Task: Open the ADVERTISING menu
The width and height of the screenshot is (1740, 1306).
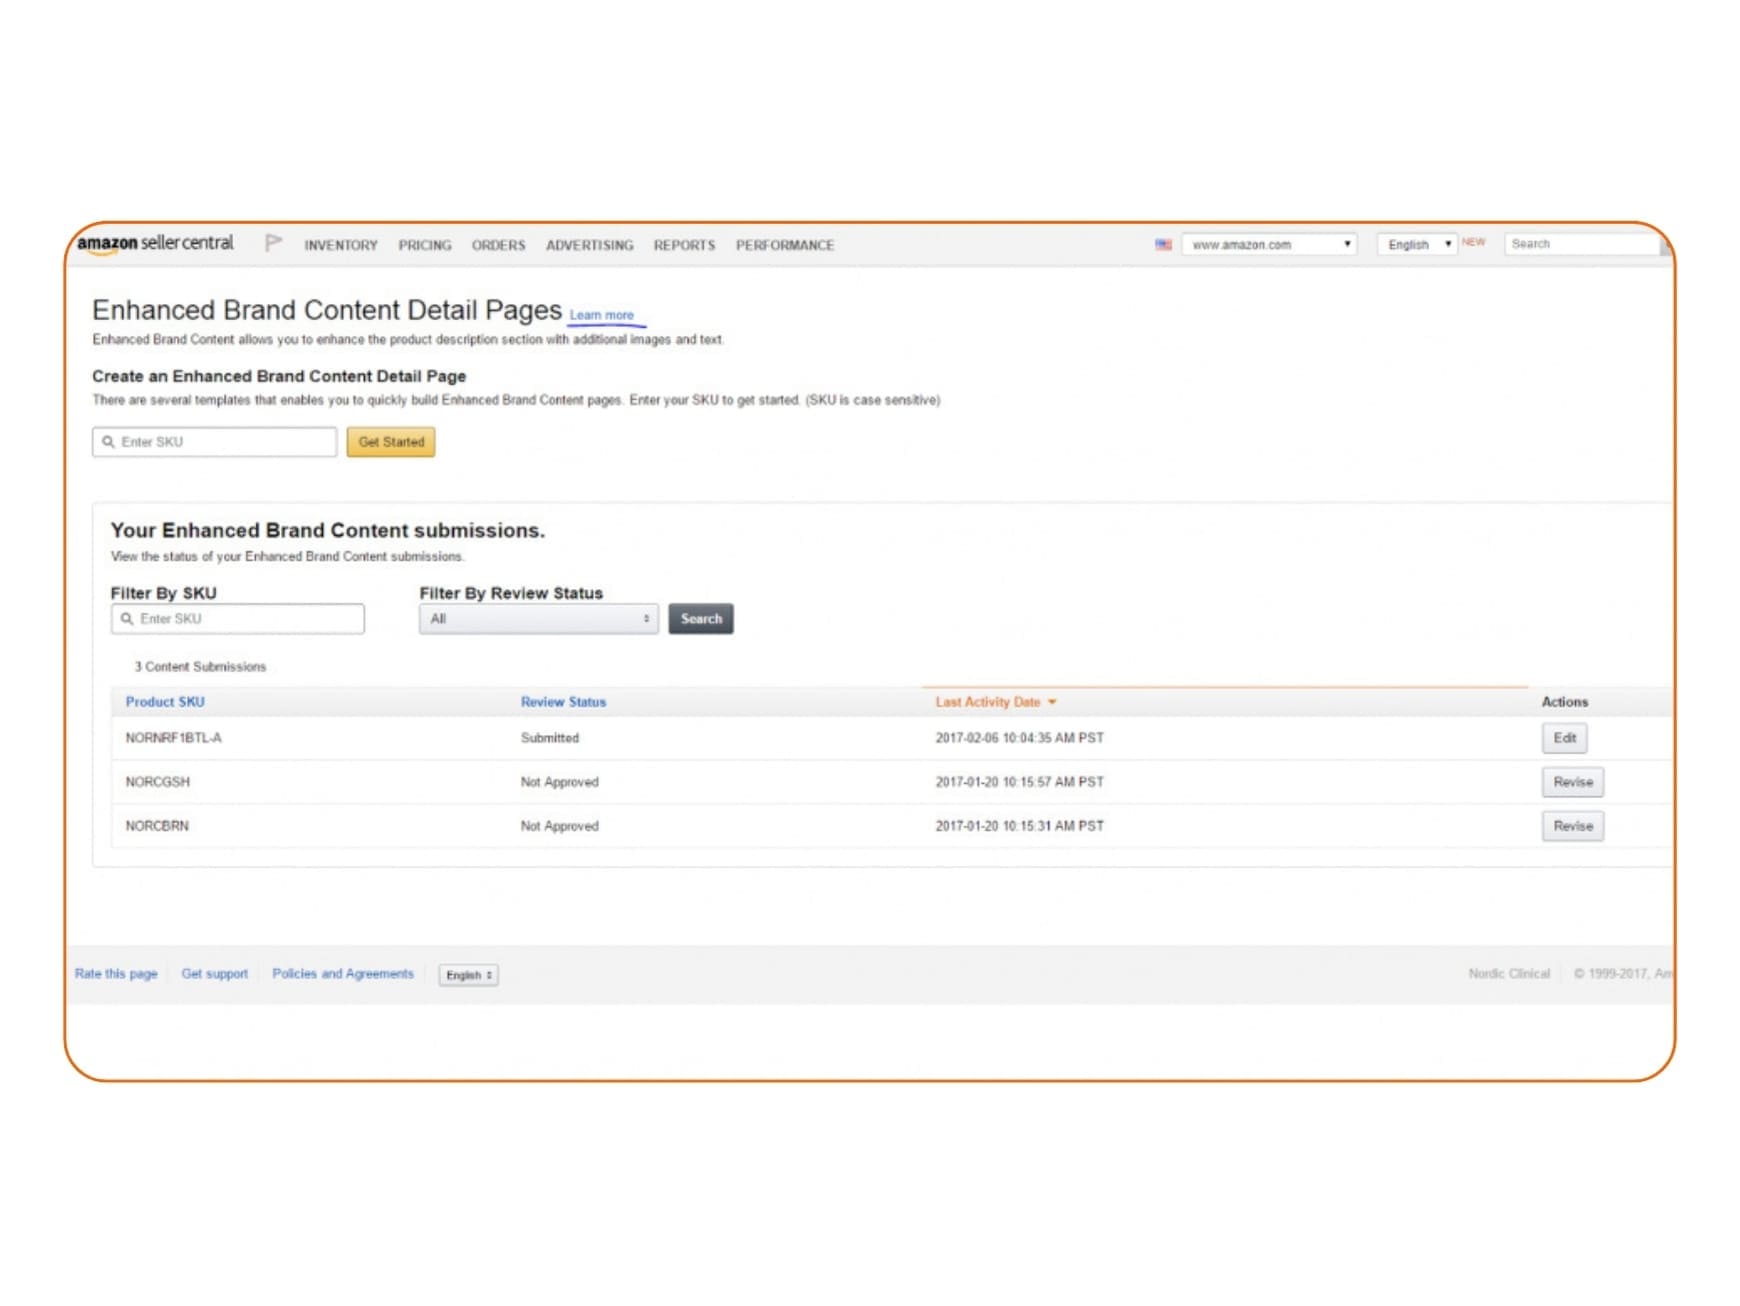Action: click(590, 245)
